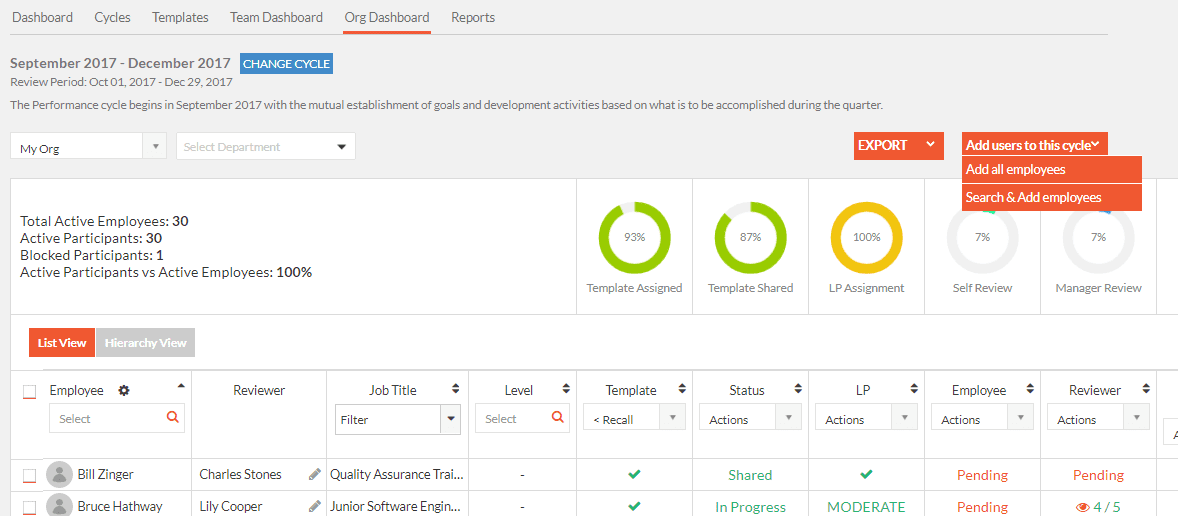
Task: Click Bruce Hathway's employee Pending status
Action: (982, 507)
